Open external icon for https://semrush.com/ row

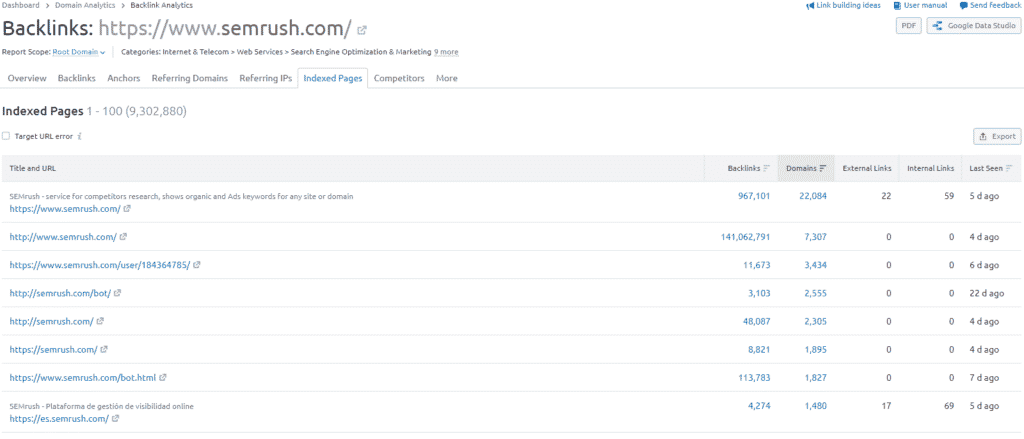pos(104,350)
